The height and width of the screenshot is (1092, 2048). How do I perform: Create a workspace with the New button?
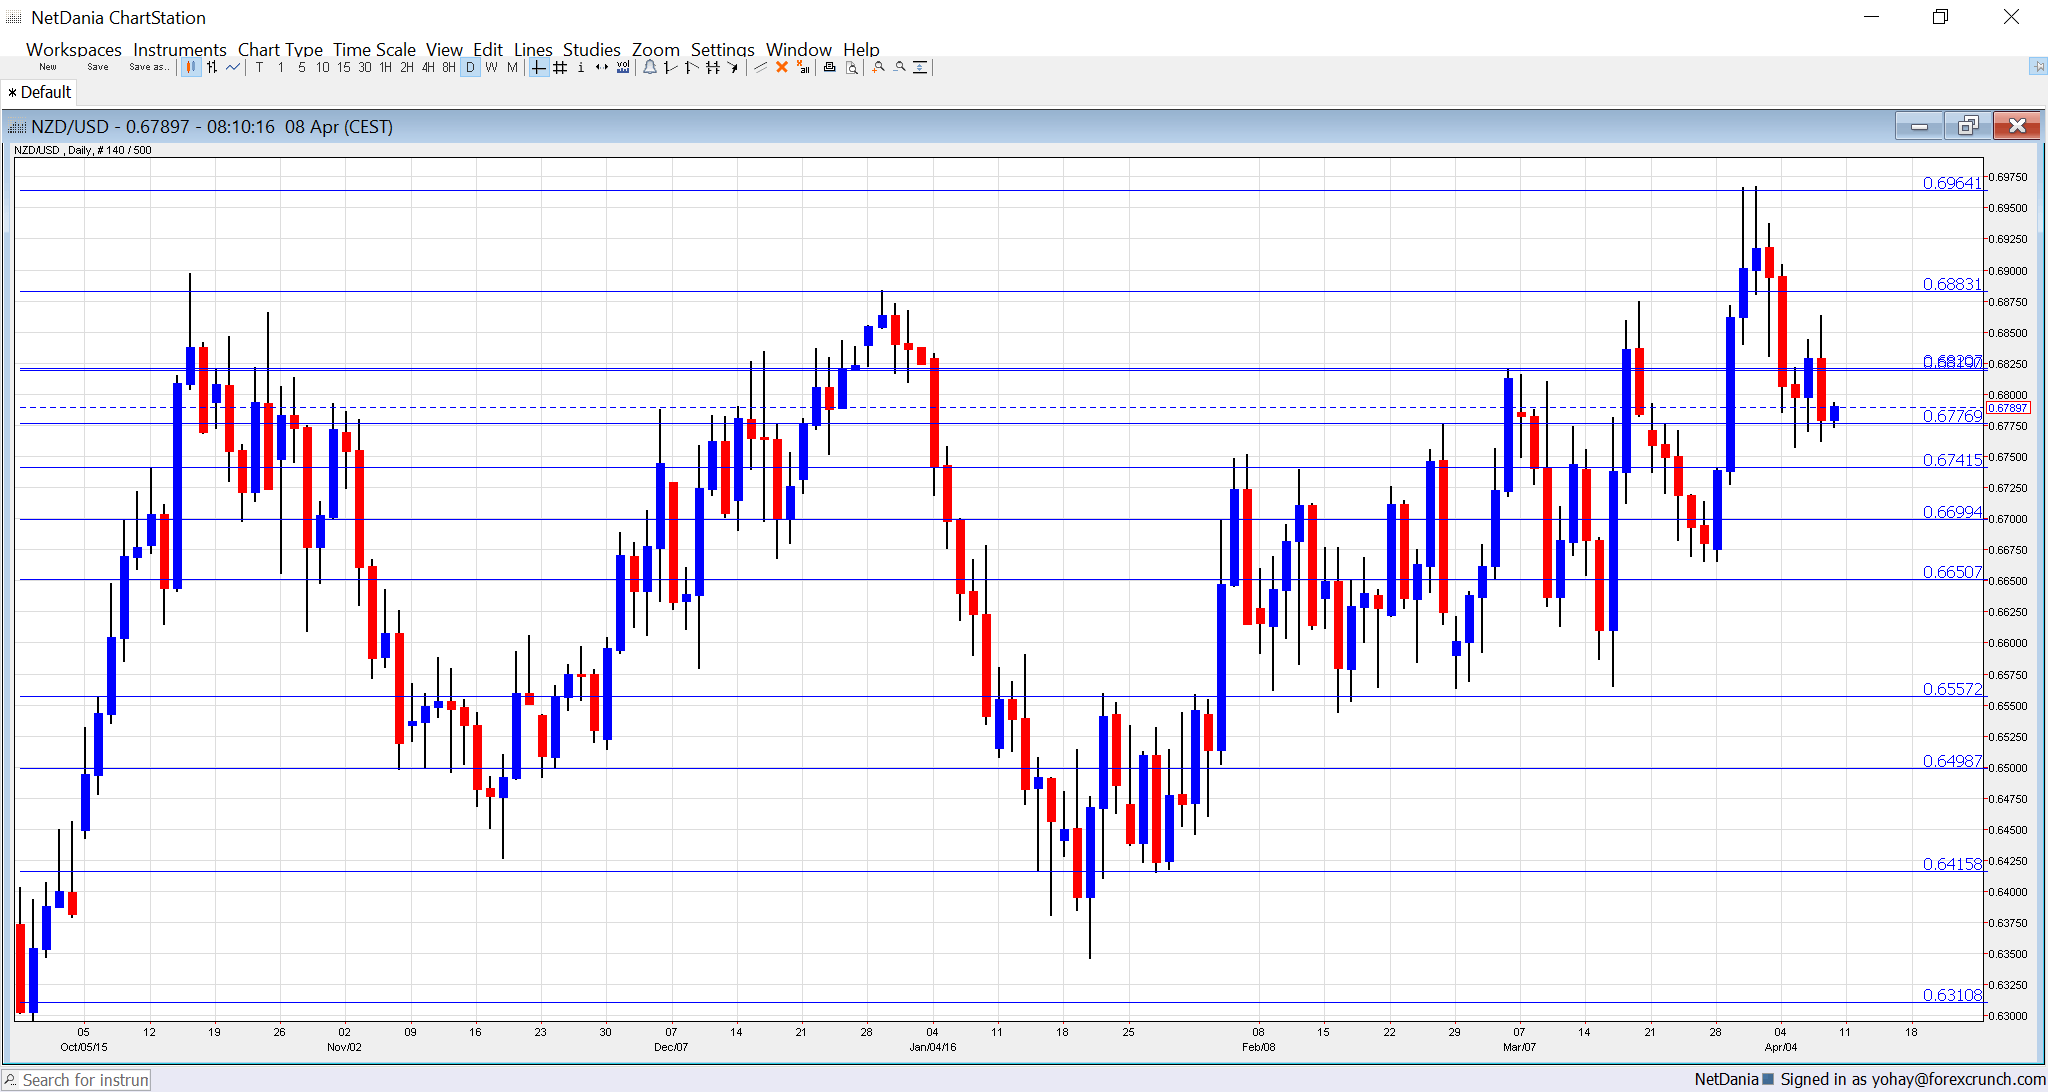click(x=46, y=66)
